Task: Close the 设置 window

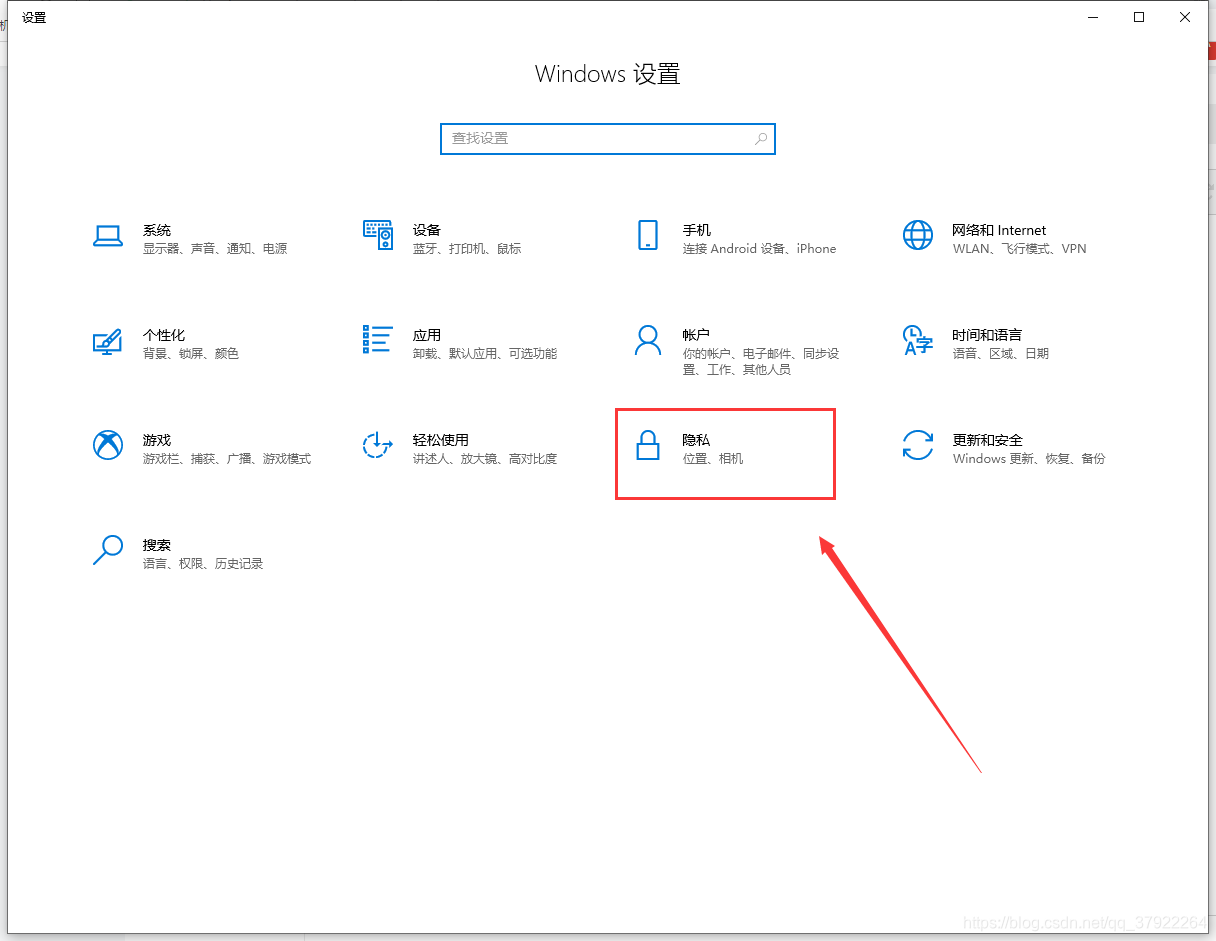Action: click(x=1185, y=17)
